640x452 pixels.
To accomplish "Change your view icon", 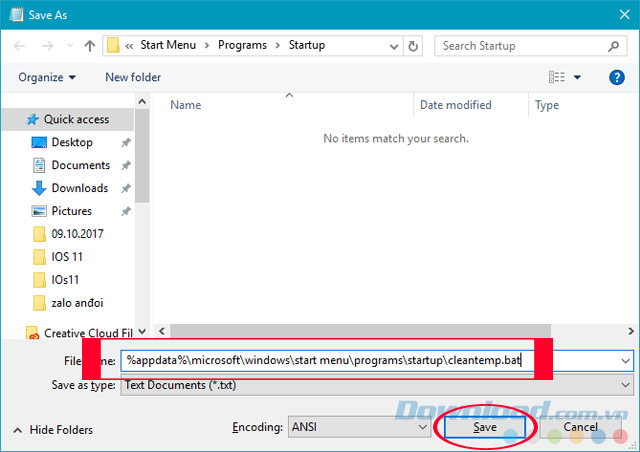I will pos(557,77).
